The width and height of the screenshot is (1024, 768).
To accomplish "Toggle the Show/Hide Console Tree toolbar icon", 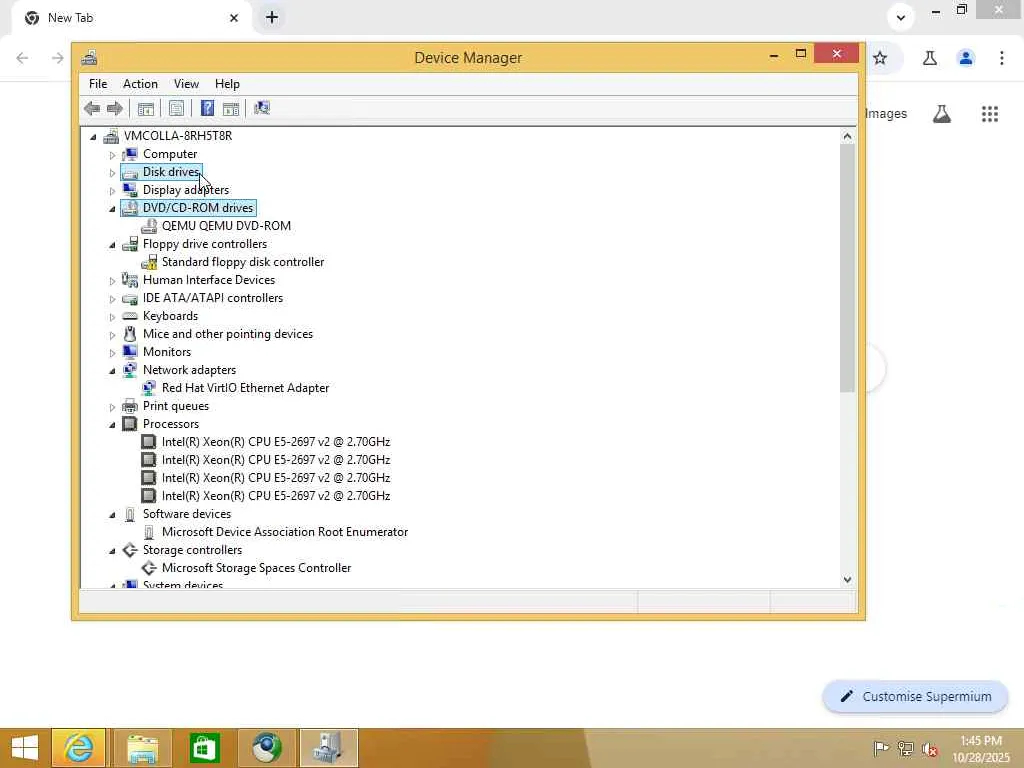I will coord(146,108).
